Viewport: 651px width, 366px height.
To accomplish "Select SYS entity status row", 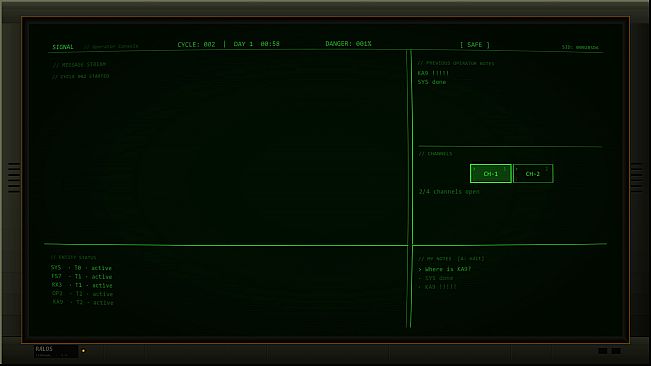I will pyautogui.click(x=81, y=268).
